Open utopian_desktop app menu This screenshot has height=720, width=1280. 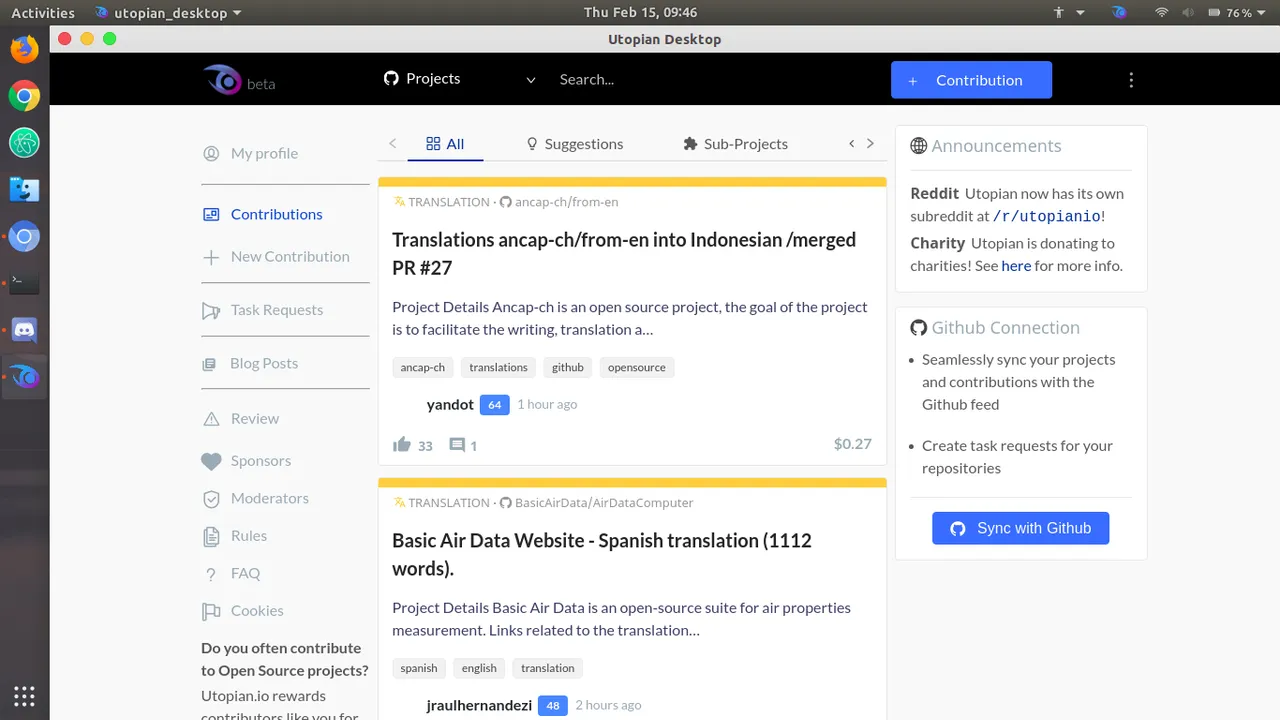[168, 13]
